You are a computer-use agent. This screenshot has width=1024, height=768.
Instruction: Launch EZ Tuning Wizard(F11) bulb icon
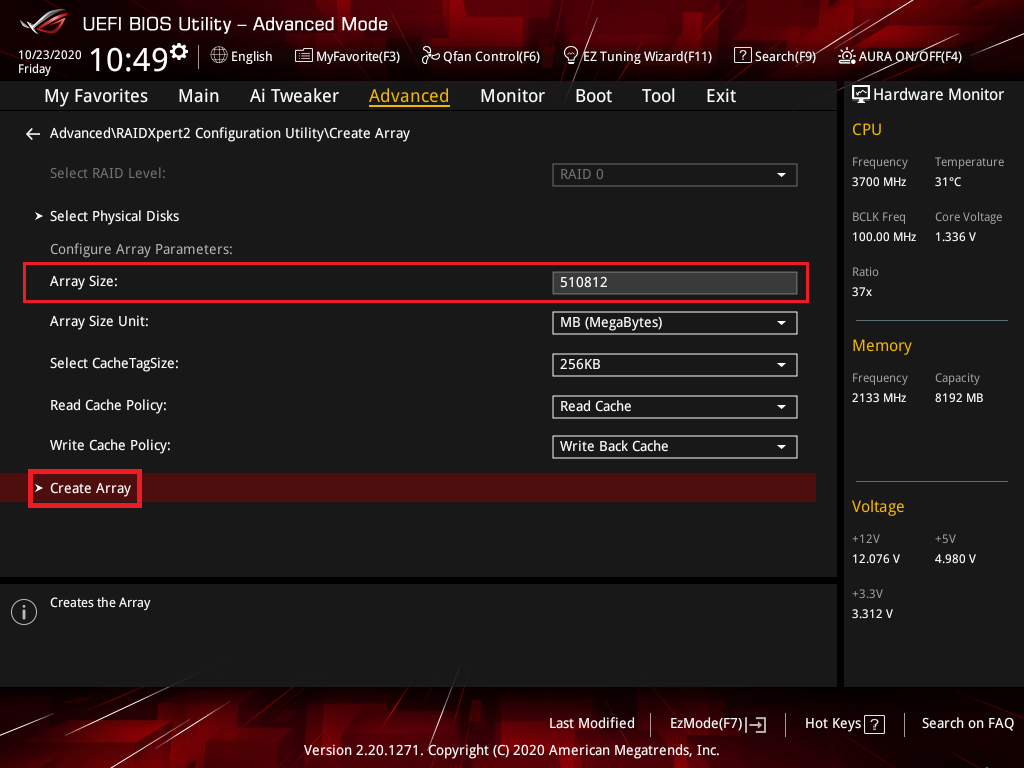click(x=571, y=56)
